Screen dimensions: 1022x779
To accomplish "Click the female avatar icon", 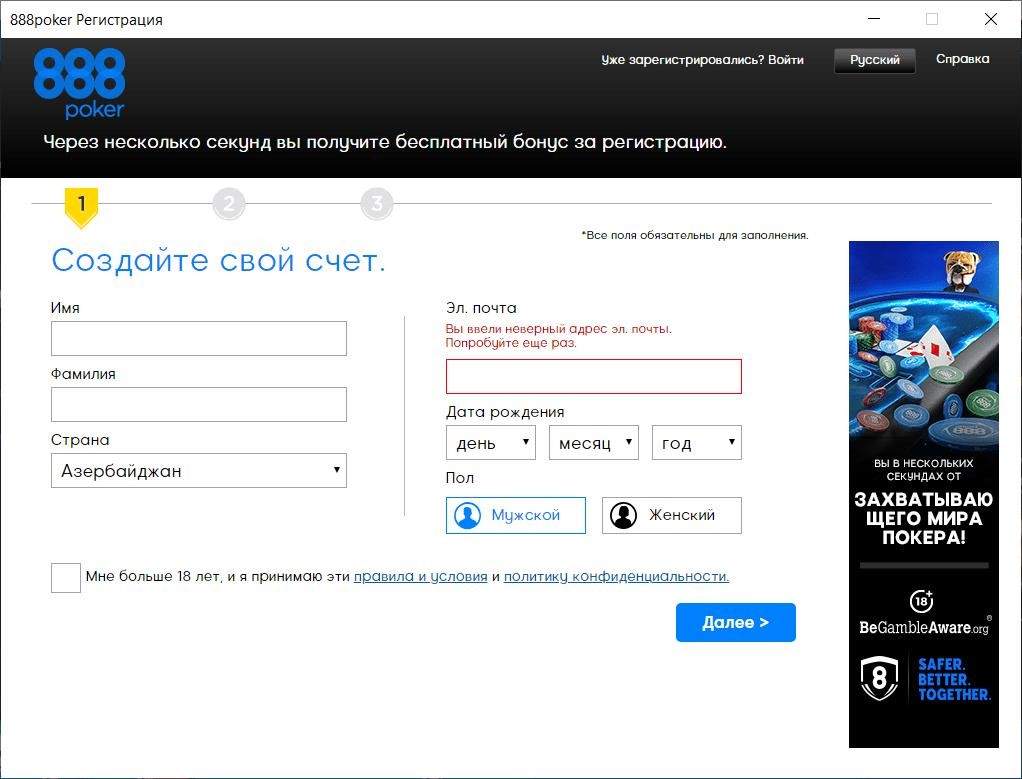I will click(623, 515).
